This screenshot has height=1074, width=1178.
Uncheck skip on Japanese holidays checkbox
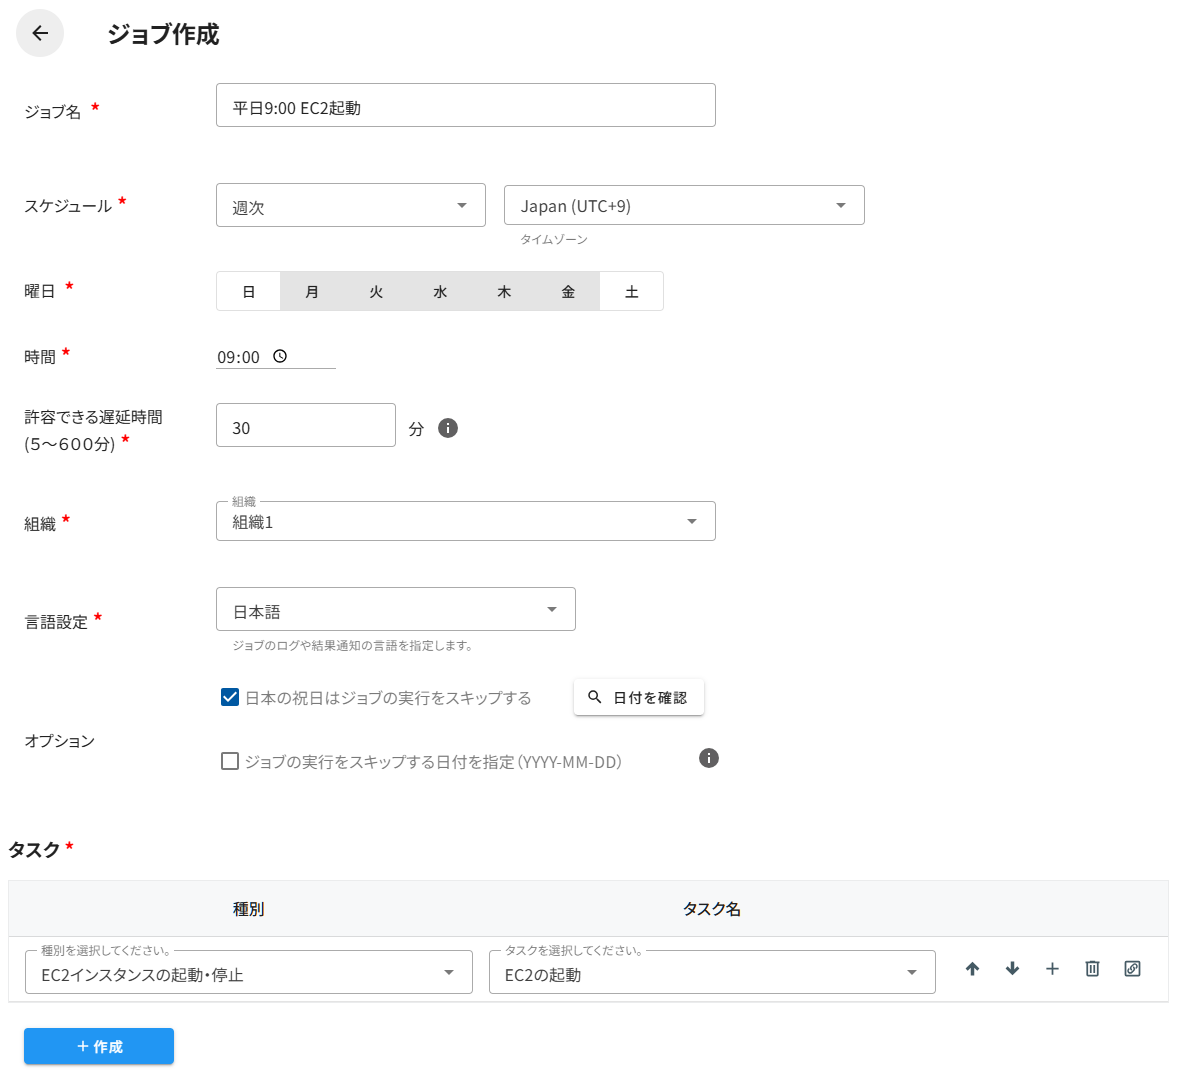pos(230,697)
